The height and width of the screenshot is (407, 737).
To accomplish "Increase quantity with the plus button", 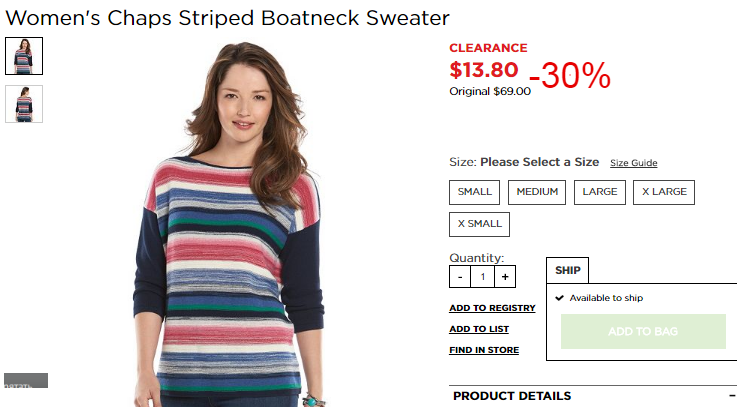I will [x=505, y=276].
